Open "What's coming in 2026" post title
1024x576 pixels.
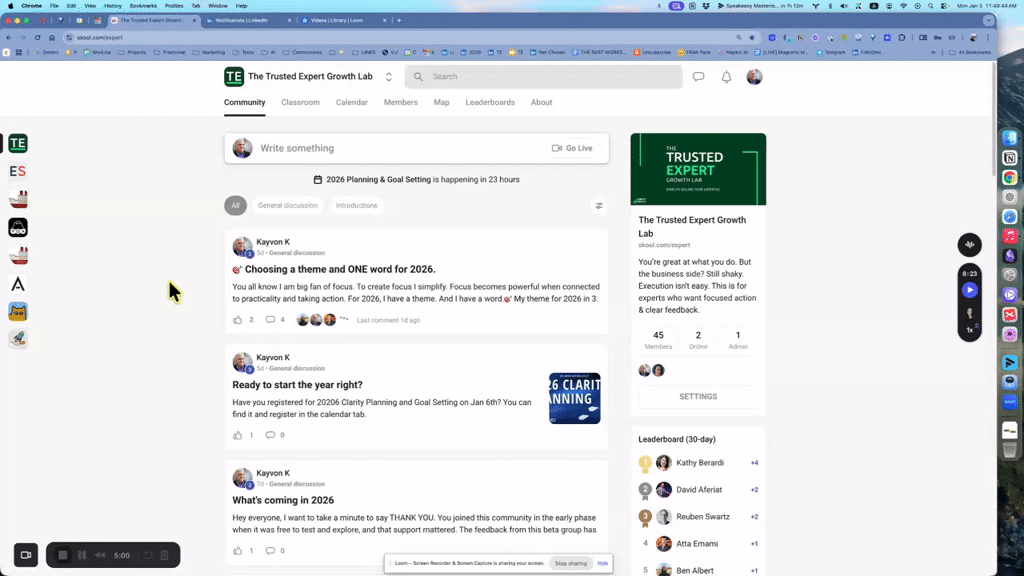point(283,500)
